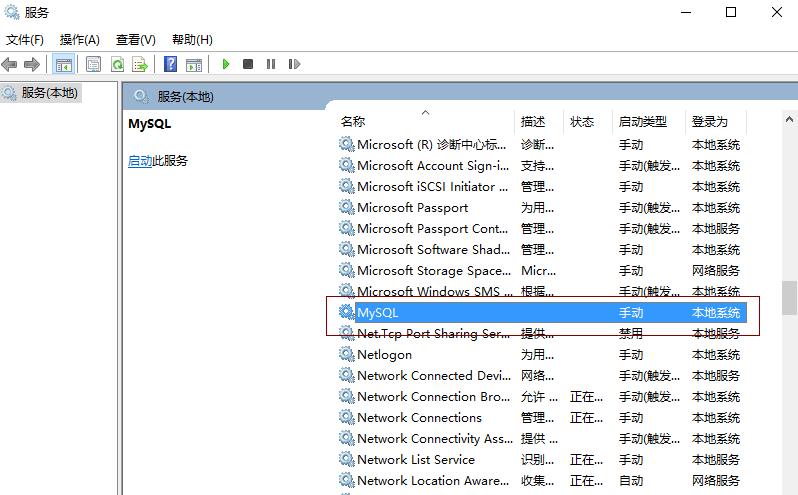Click 自动 startup type of Network Location Aware

pos(631,480)
